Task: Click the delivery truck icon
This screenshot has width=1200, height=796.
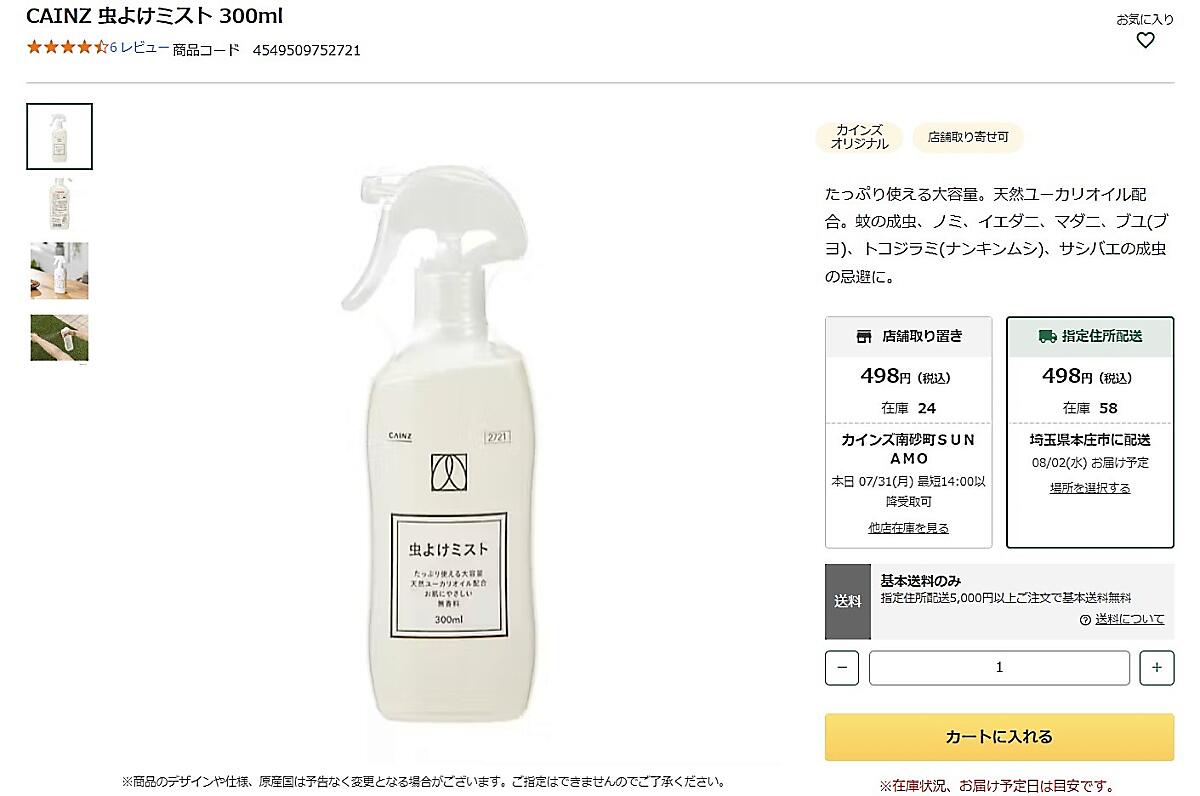Action: (x=1047, y=337)
